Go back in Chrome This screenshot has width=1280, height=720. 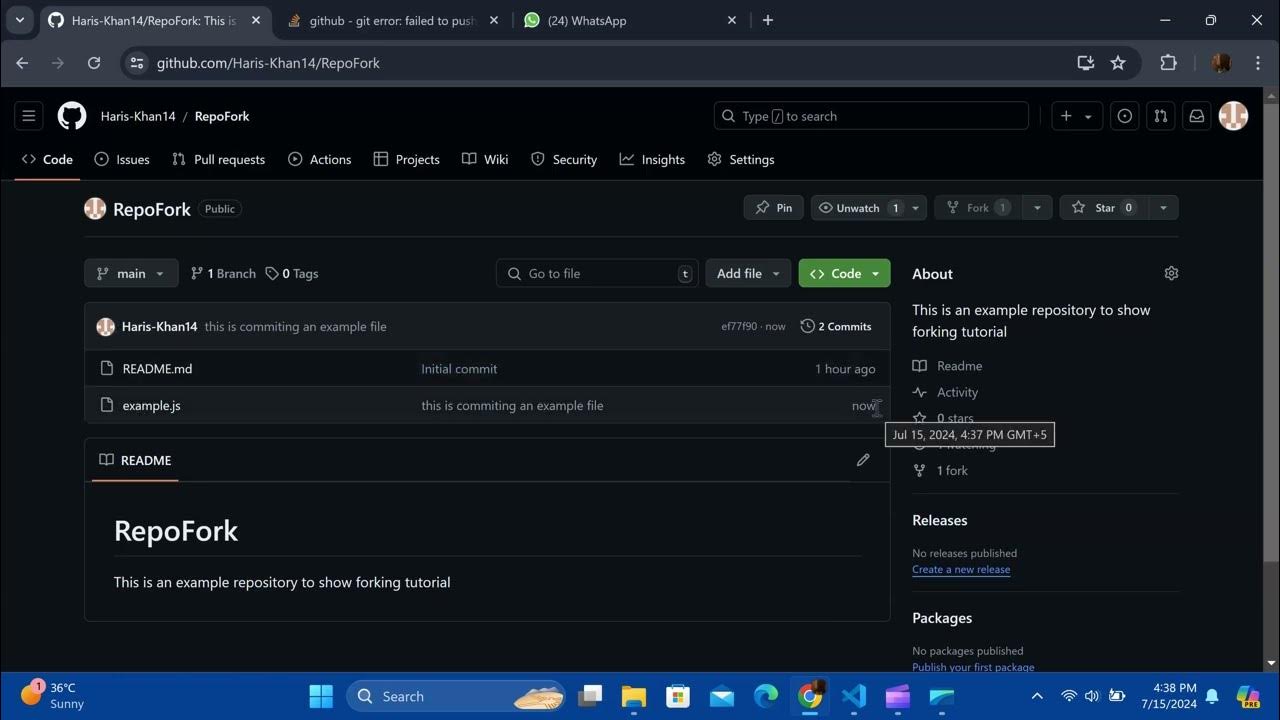[x=22, y=63]
